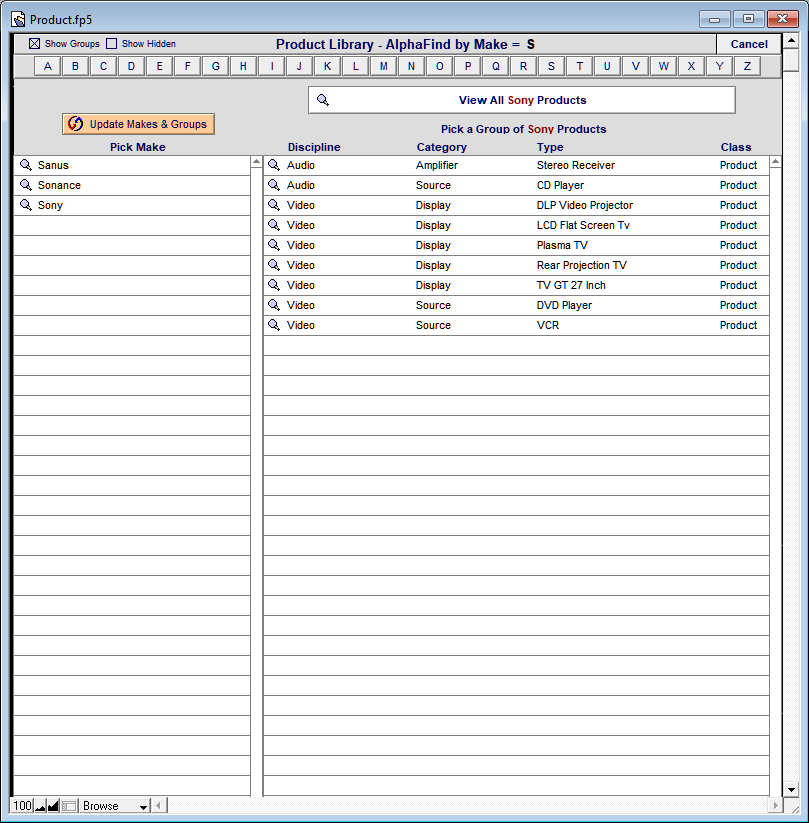Select letter T in AlphaFind bar
This screenshot has height=823, width=809.
(580, 66)
